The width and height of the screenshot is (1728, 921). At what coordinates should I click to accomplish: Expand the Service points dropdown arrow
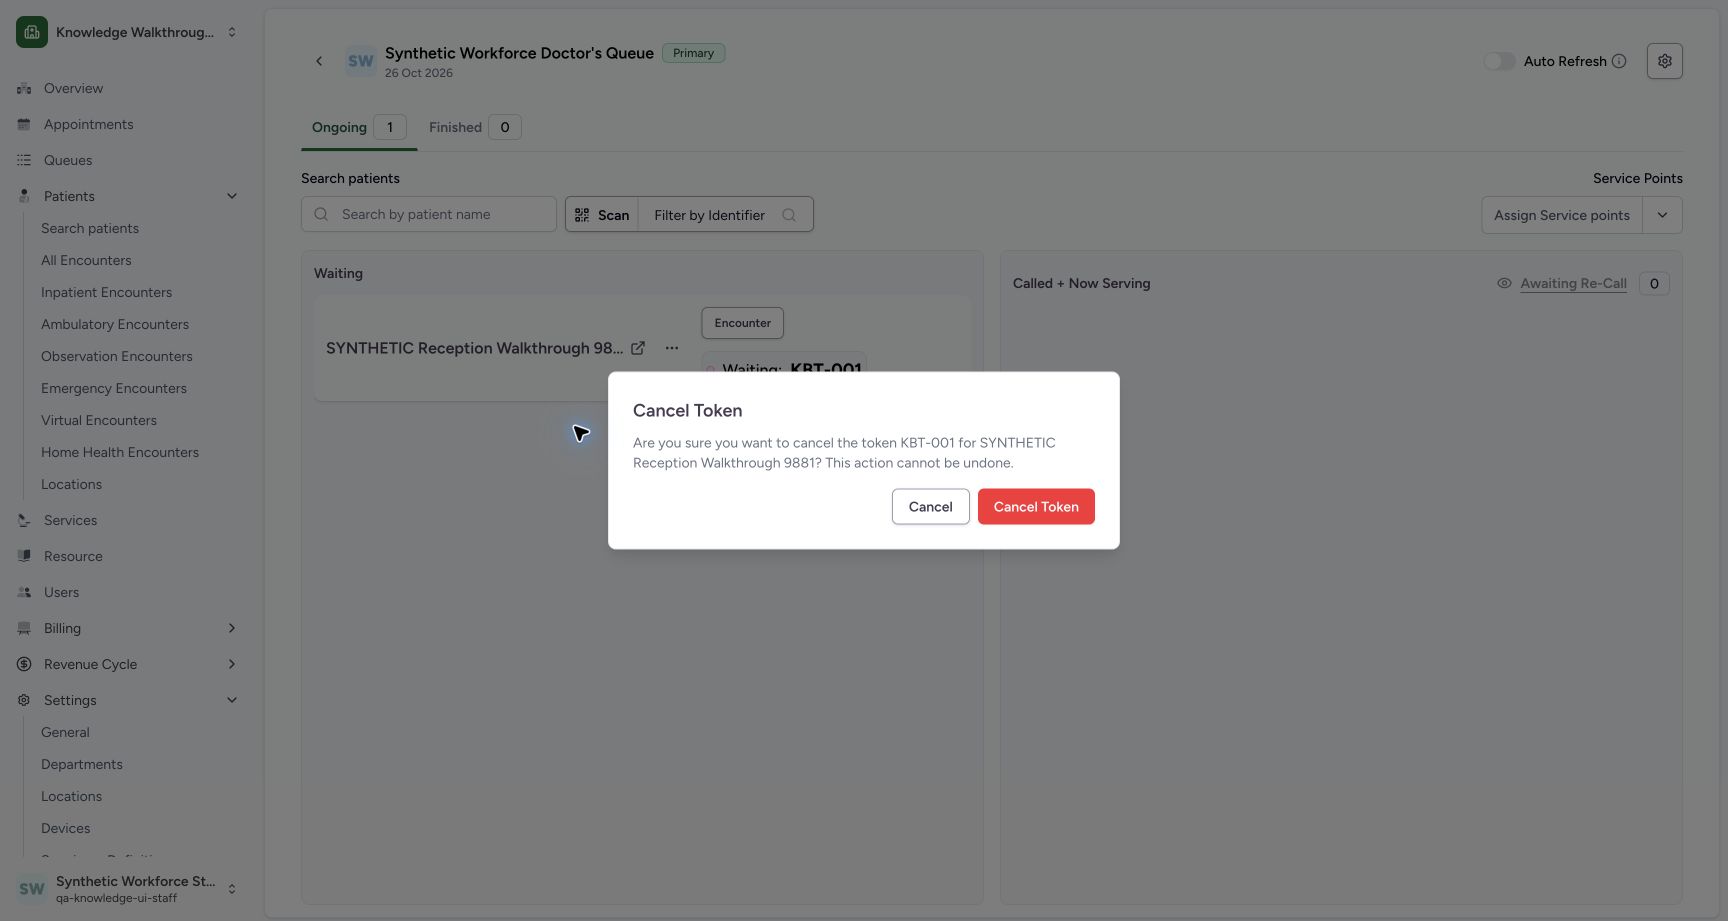[1662, 215]
